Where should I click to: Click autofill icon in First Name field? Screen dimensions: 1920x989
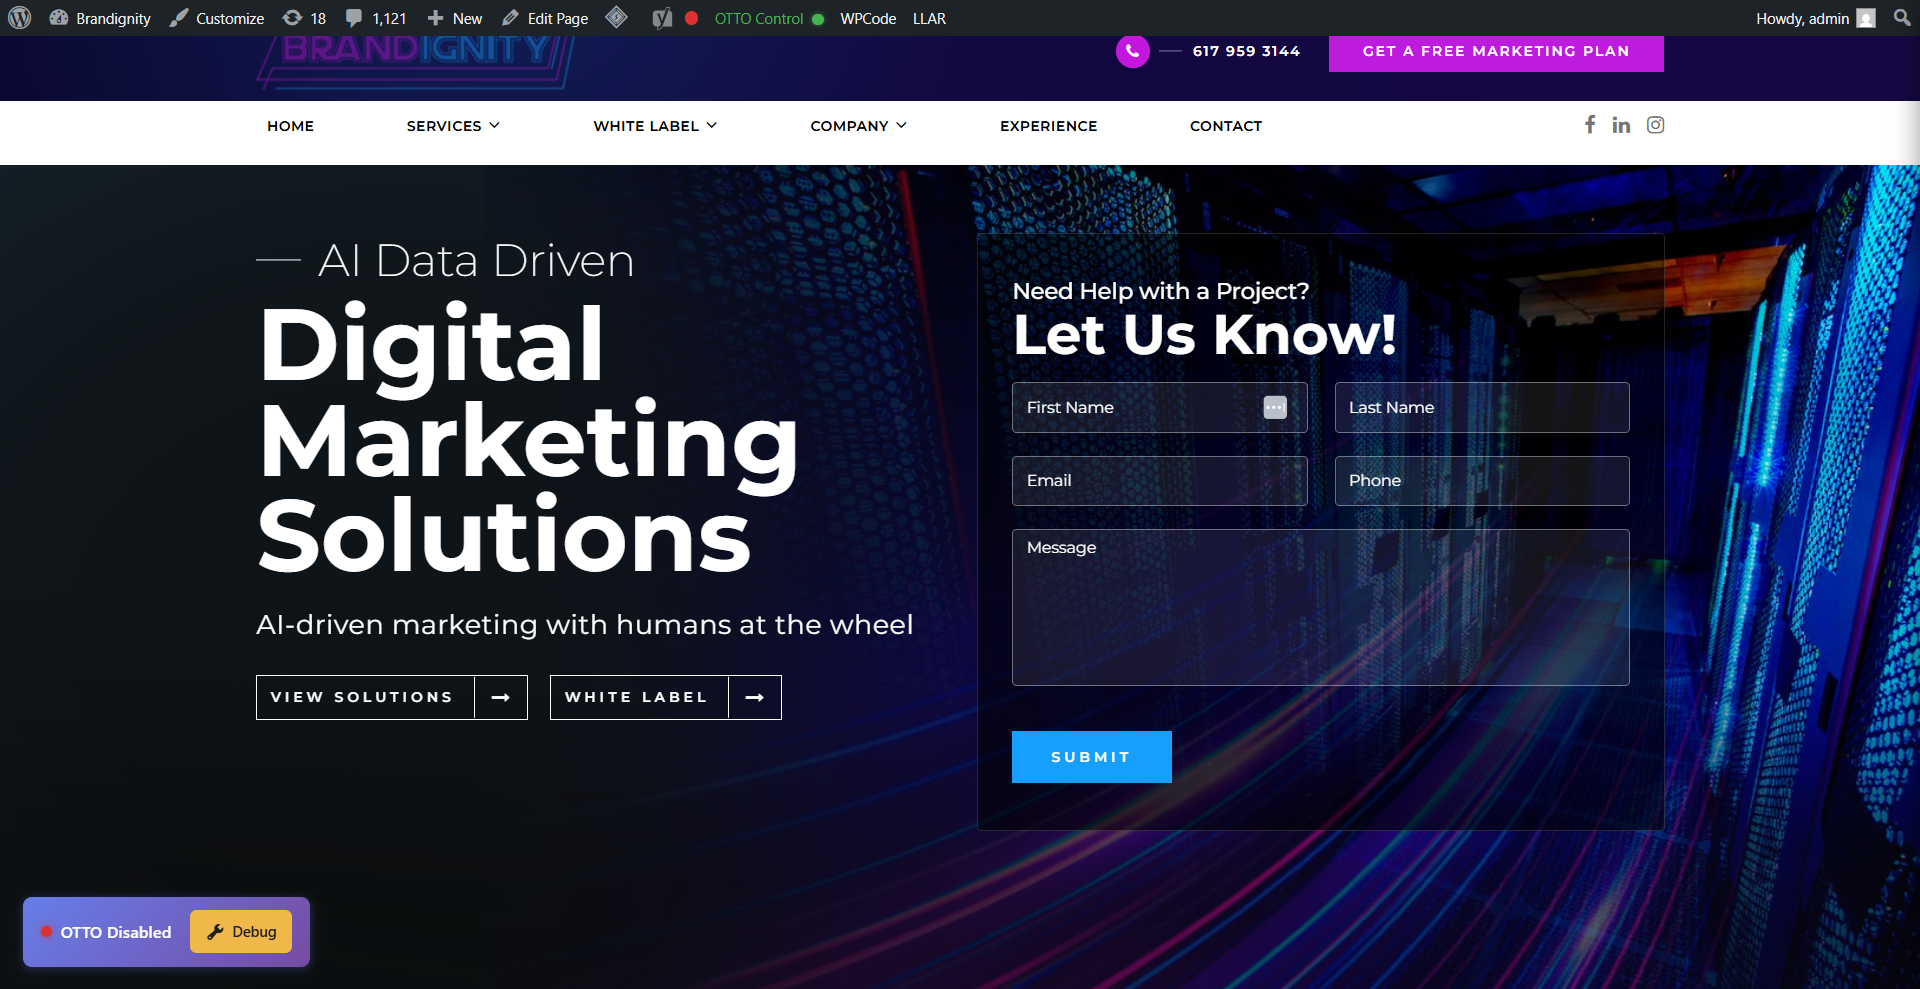[1275, 407]
